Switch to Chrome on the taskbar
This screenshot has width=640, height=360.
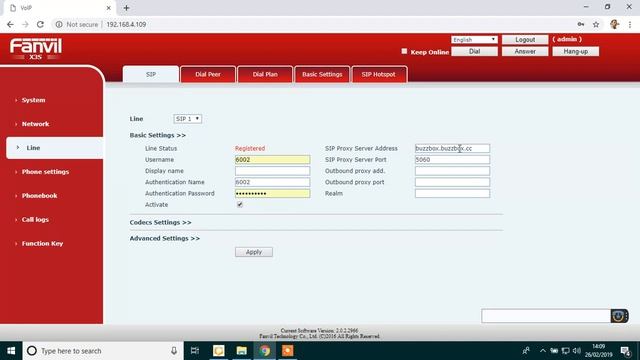265,351
